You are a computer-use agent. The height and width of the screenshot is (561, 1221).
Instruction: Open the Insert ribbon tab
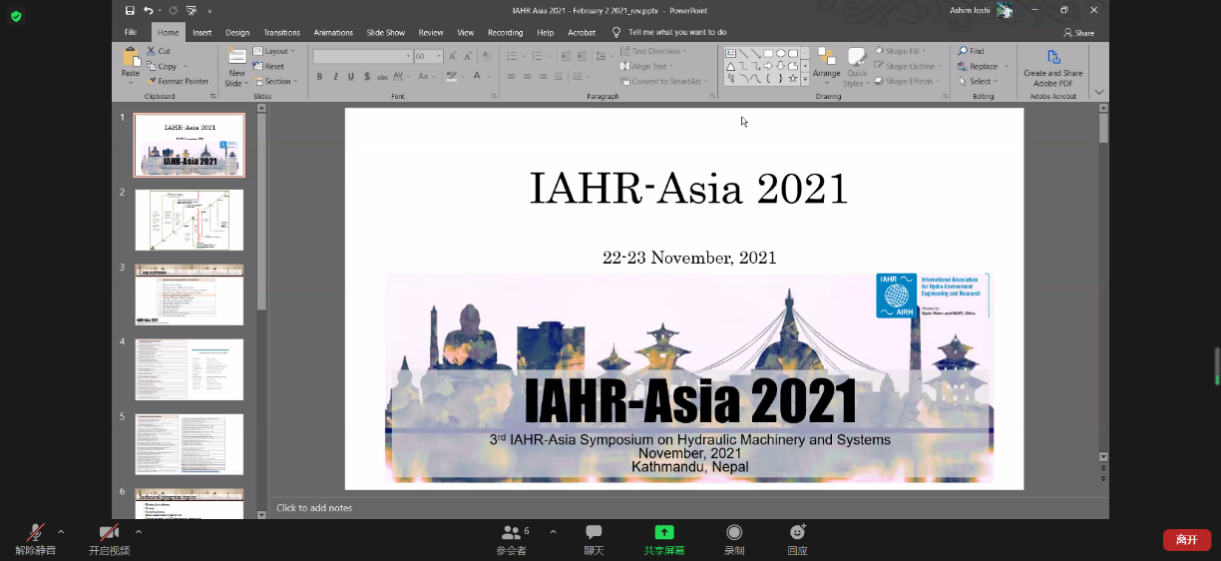pos(202,32)
